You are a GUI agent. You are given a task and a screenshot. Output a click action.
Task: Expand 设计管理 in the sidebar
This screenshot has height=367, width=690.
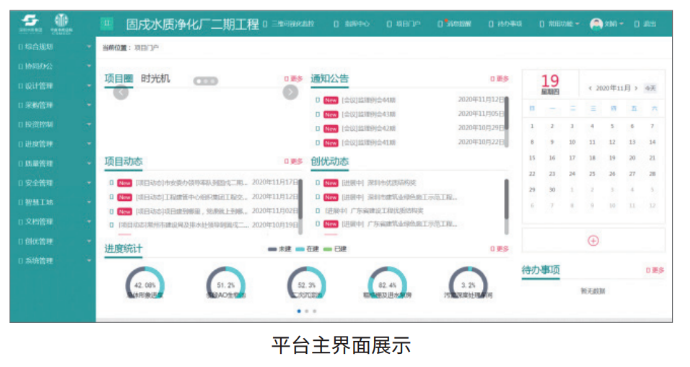[x=53, y=86]
